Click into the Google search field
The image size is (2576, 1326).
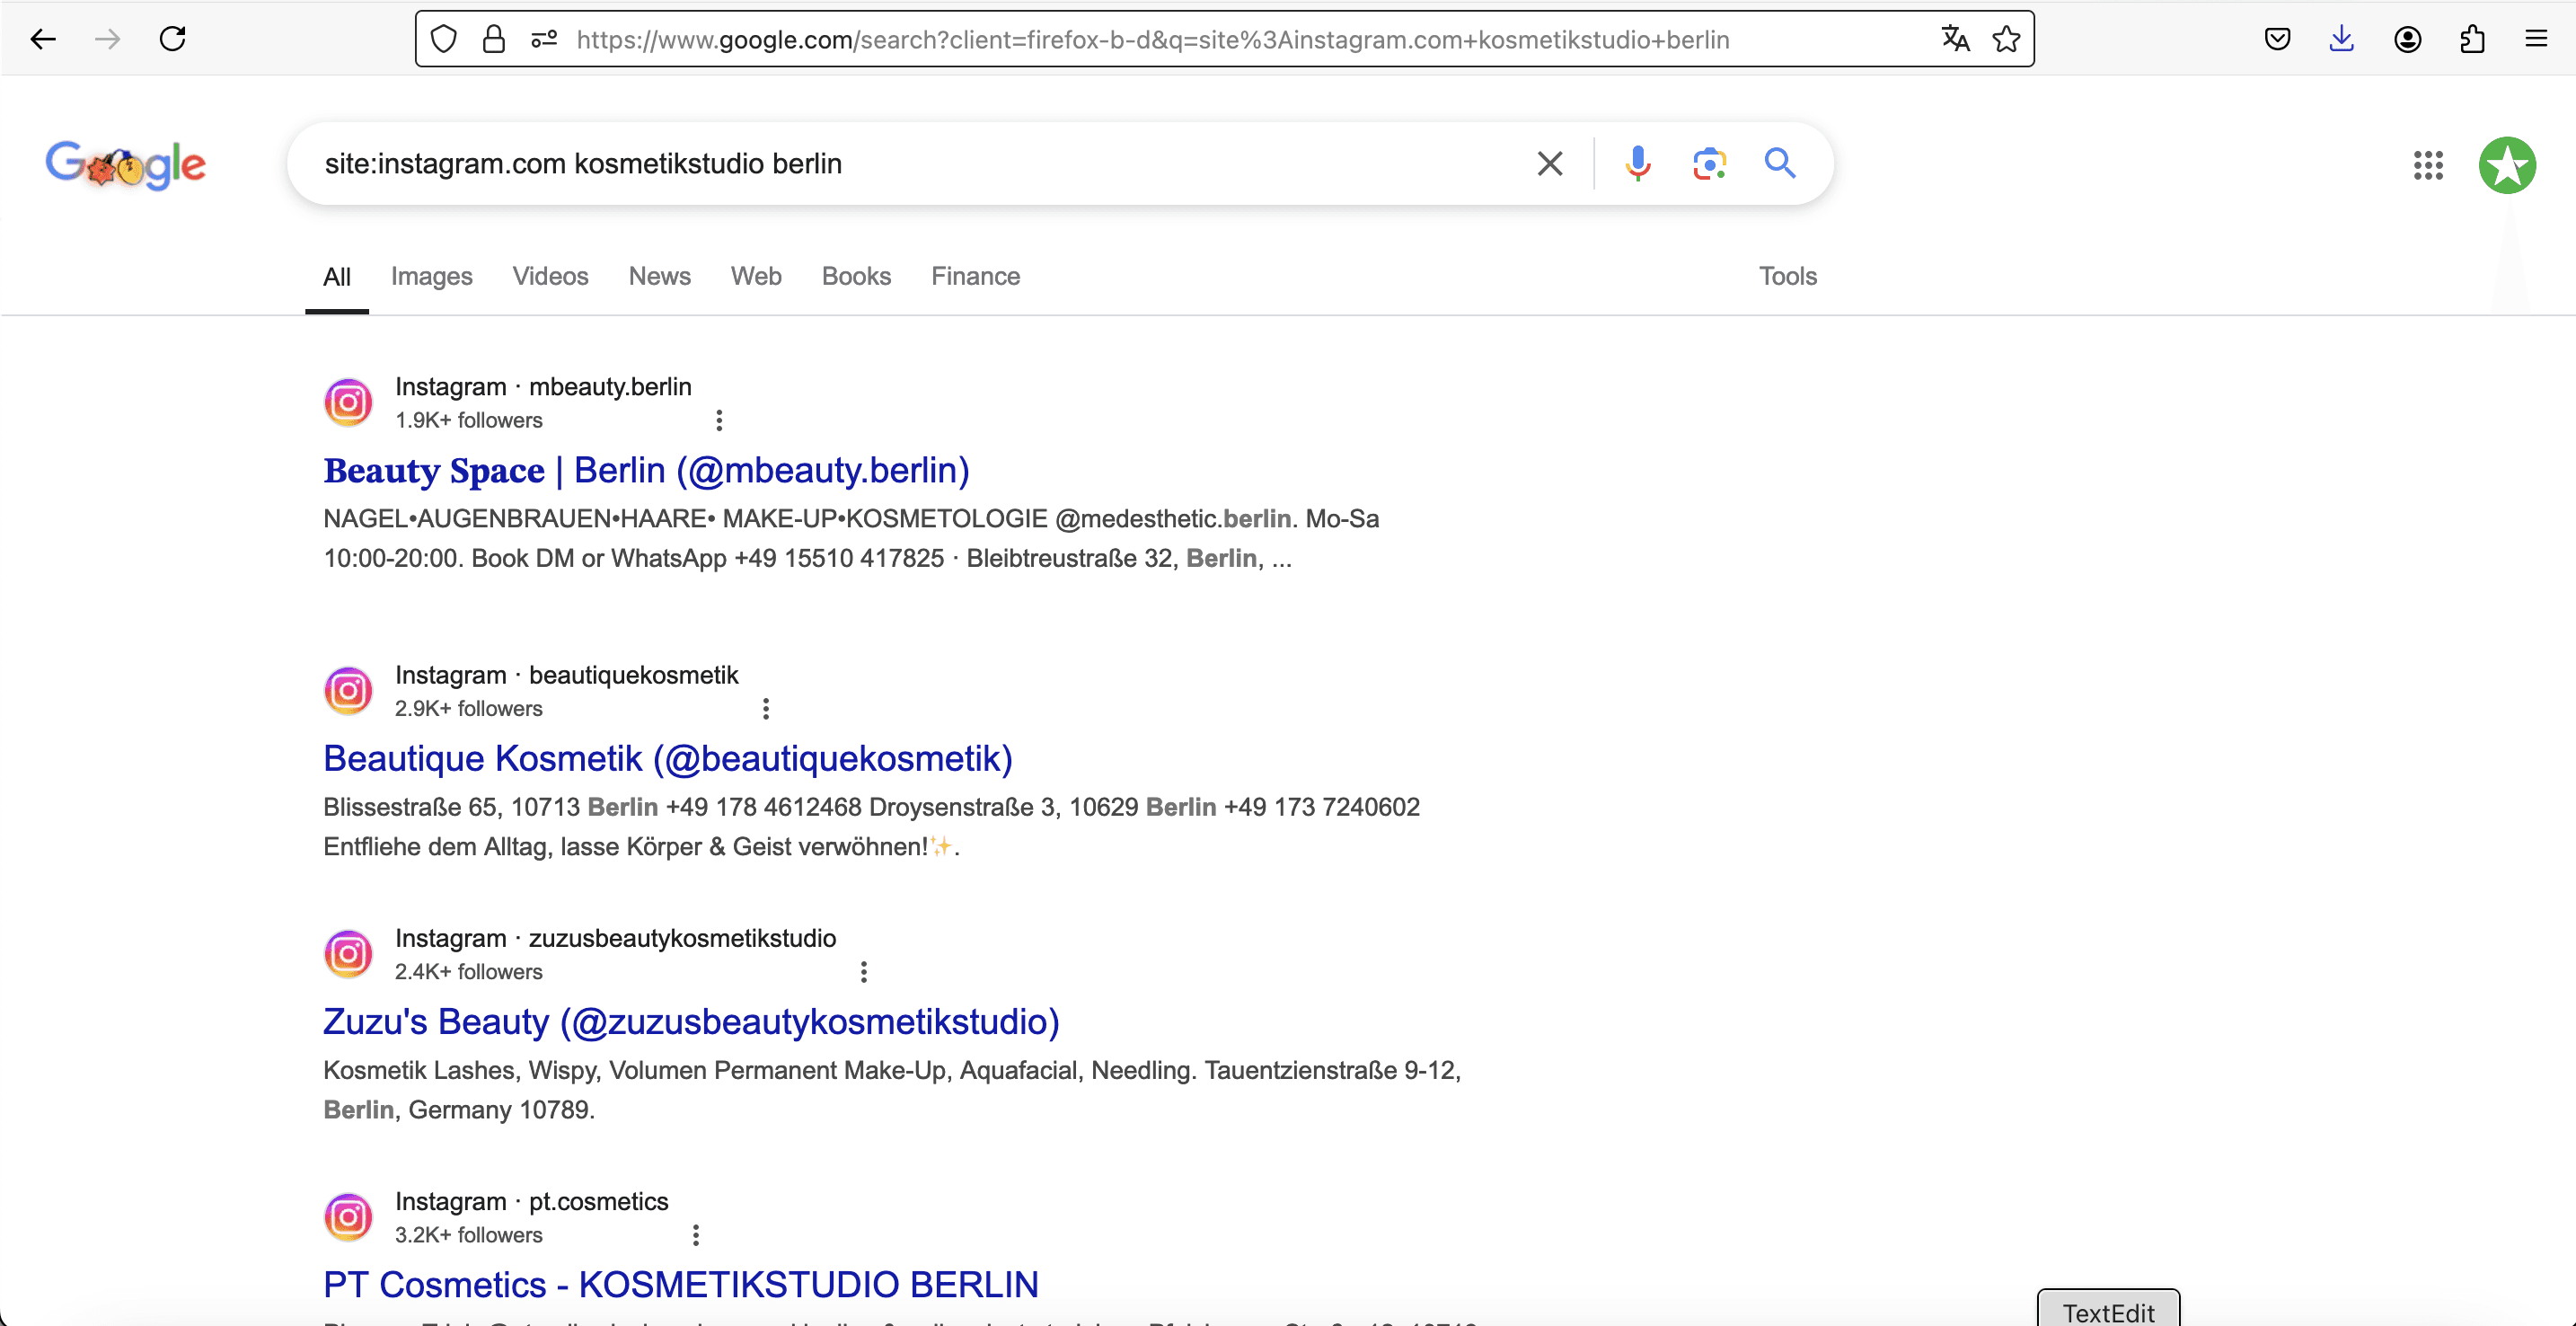(900, 163)
